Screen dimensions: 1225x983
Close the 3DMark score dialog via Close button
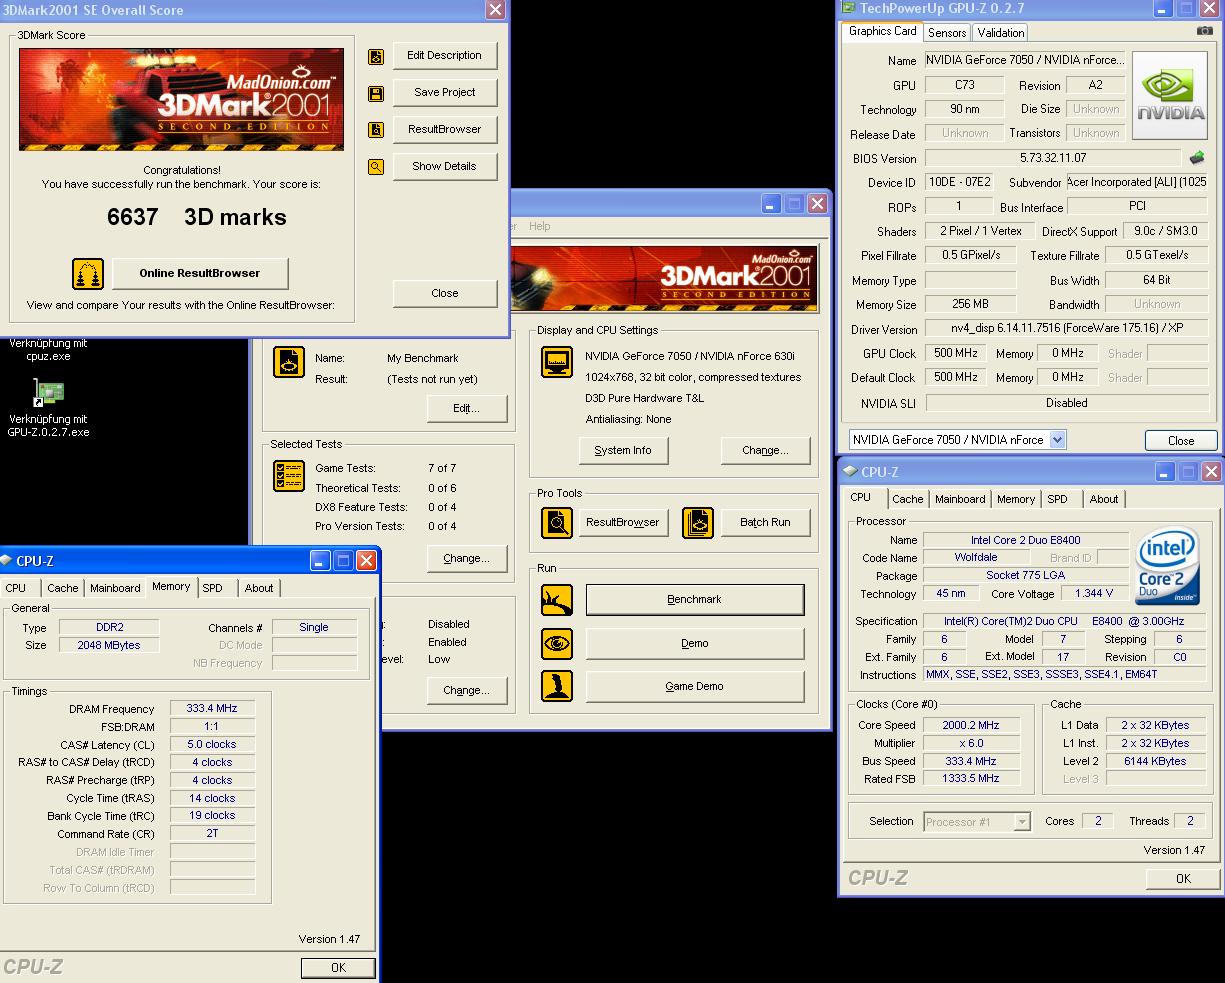(x=444, y=293)
